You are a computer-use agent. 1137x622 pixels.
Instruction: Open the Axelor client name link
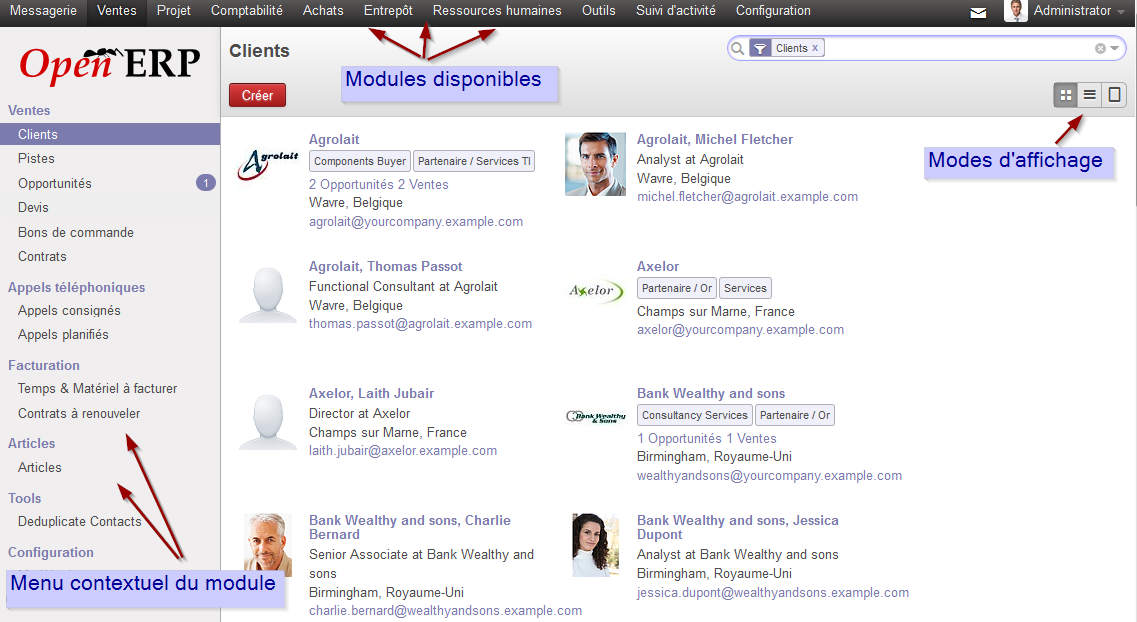tap(658, 266)
